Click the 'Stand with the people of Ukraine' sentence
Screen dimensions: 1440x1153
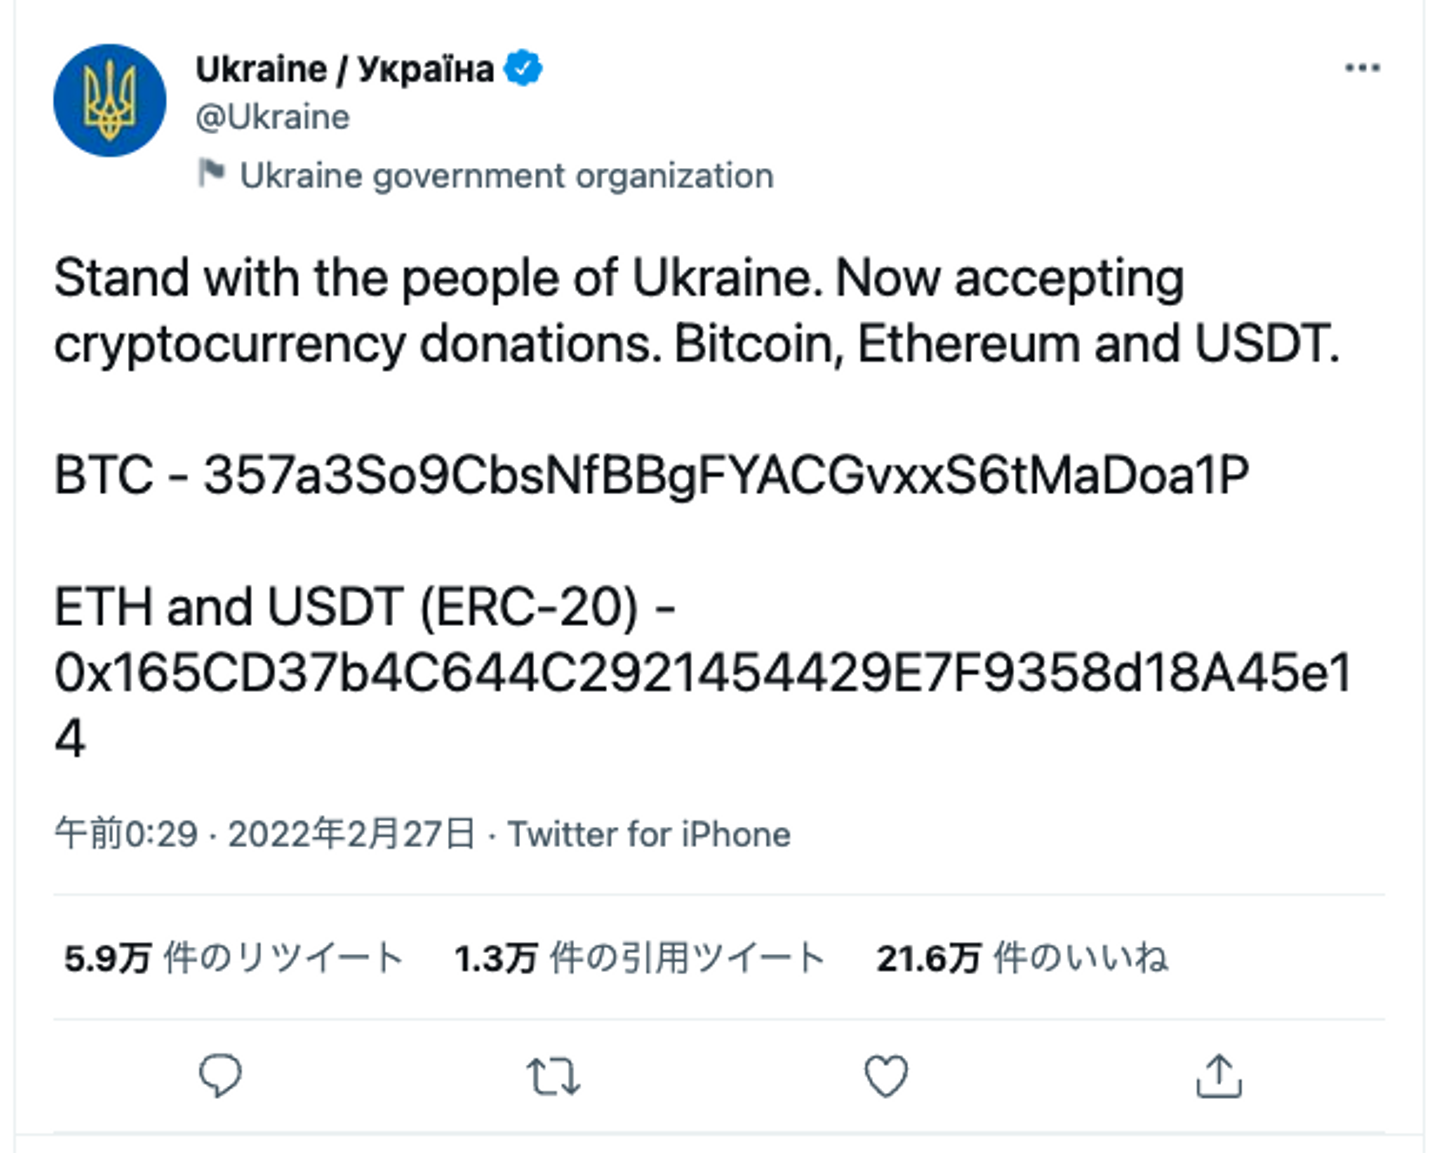click(x=436, y=278)
